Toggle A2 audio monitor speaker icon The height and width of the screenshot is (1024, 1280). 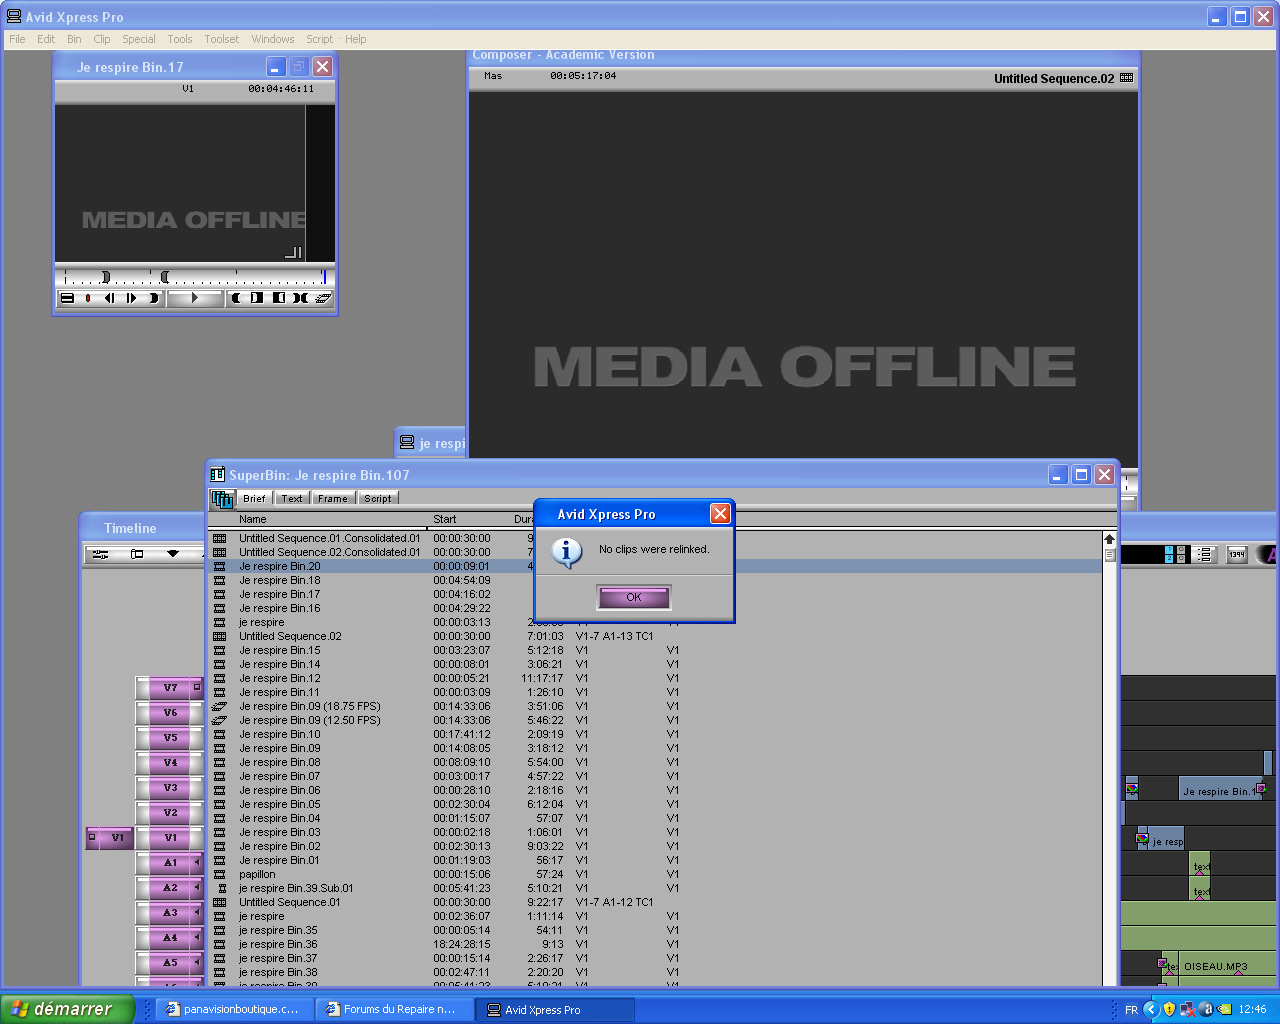point(197,887)
